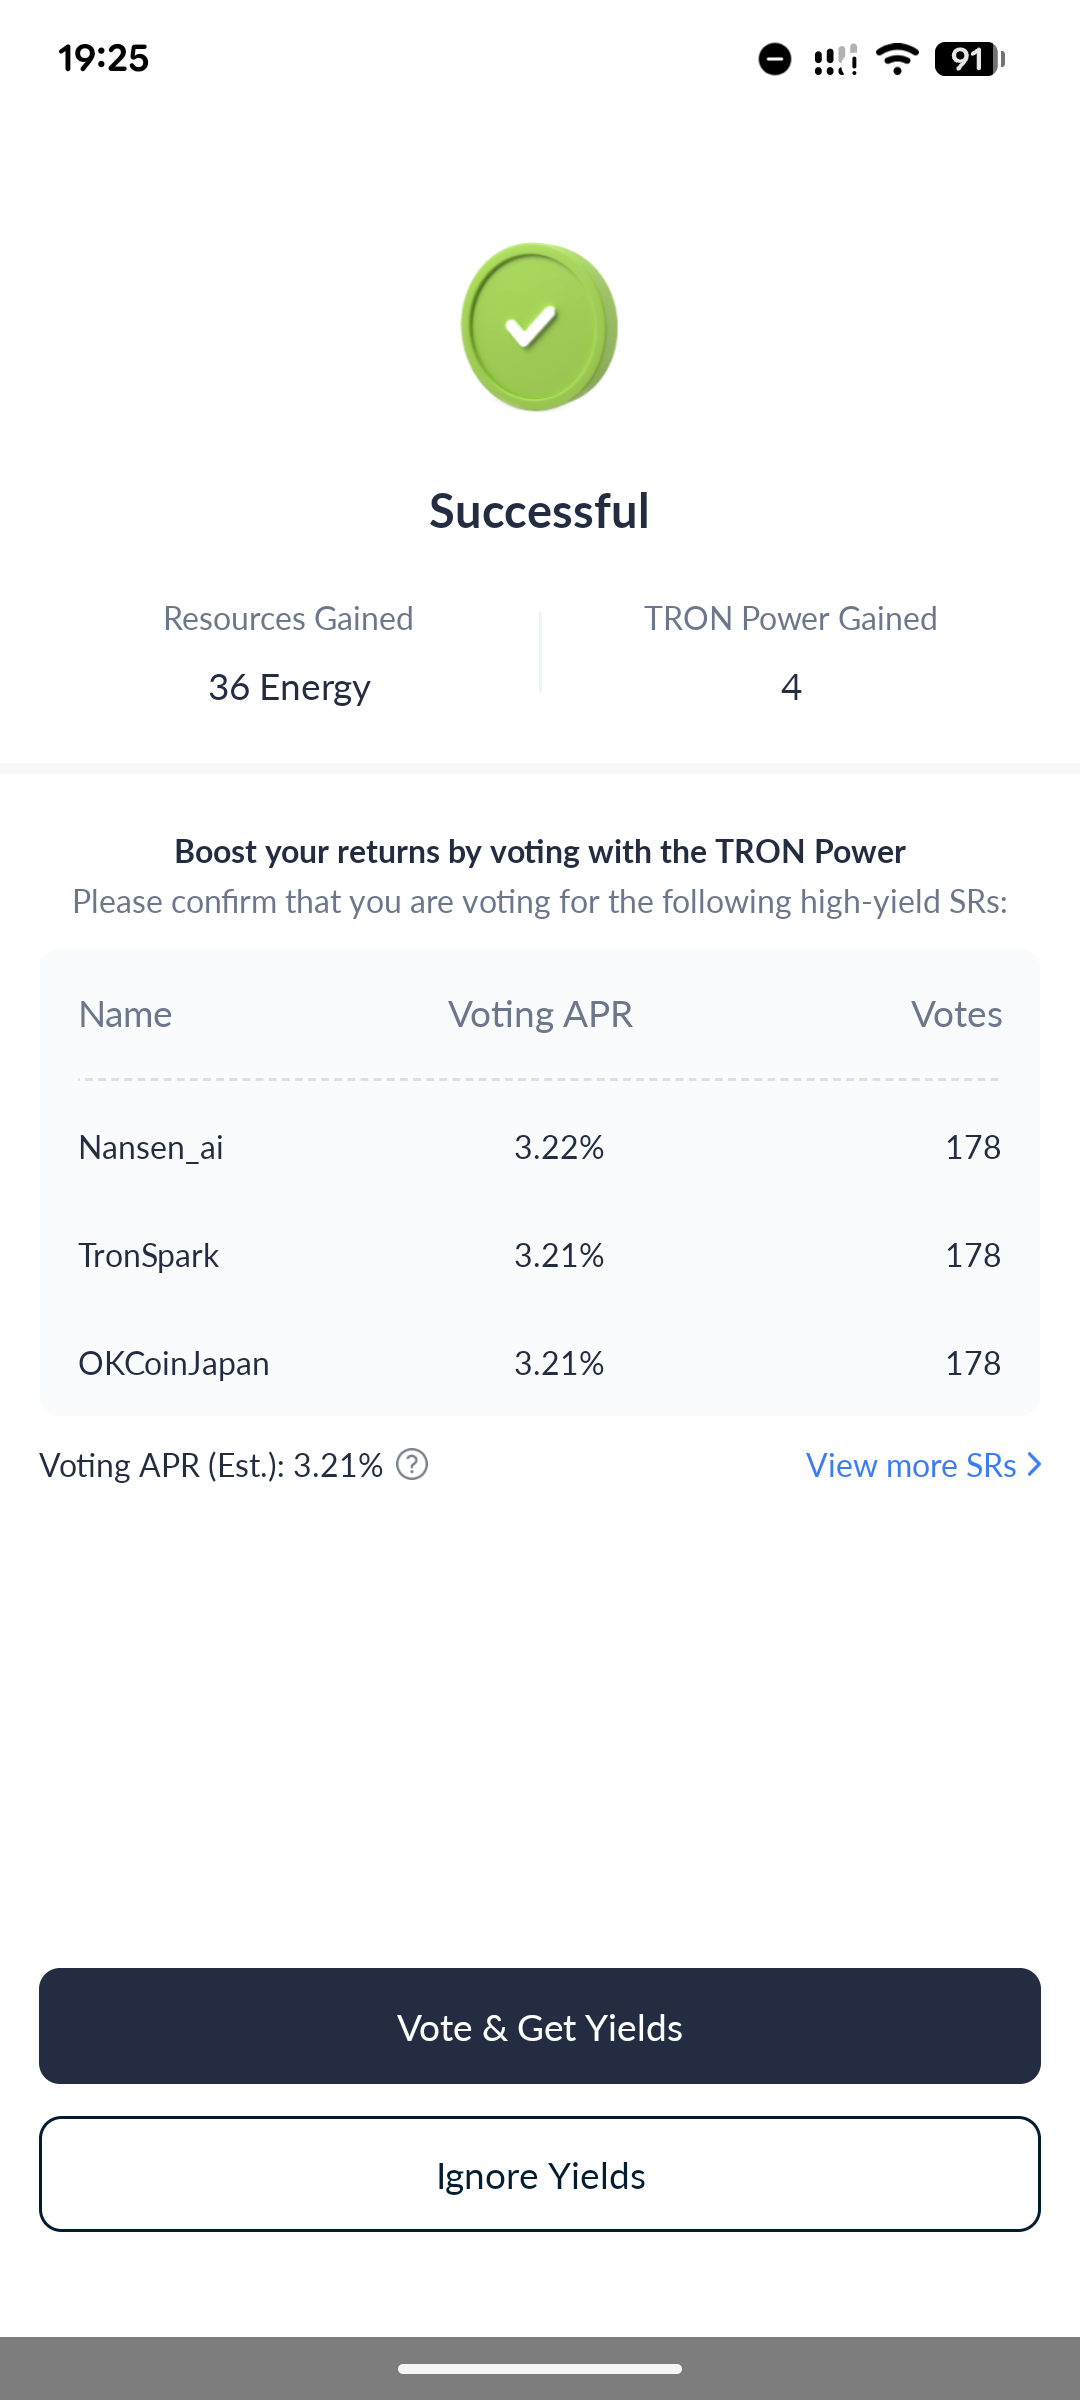Select the OKCoinJapan SR row
The height and width of the screenshot is (2400, 1080).
[540, 1363]
